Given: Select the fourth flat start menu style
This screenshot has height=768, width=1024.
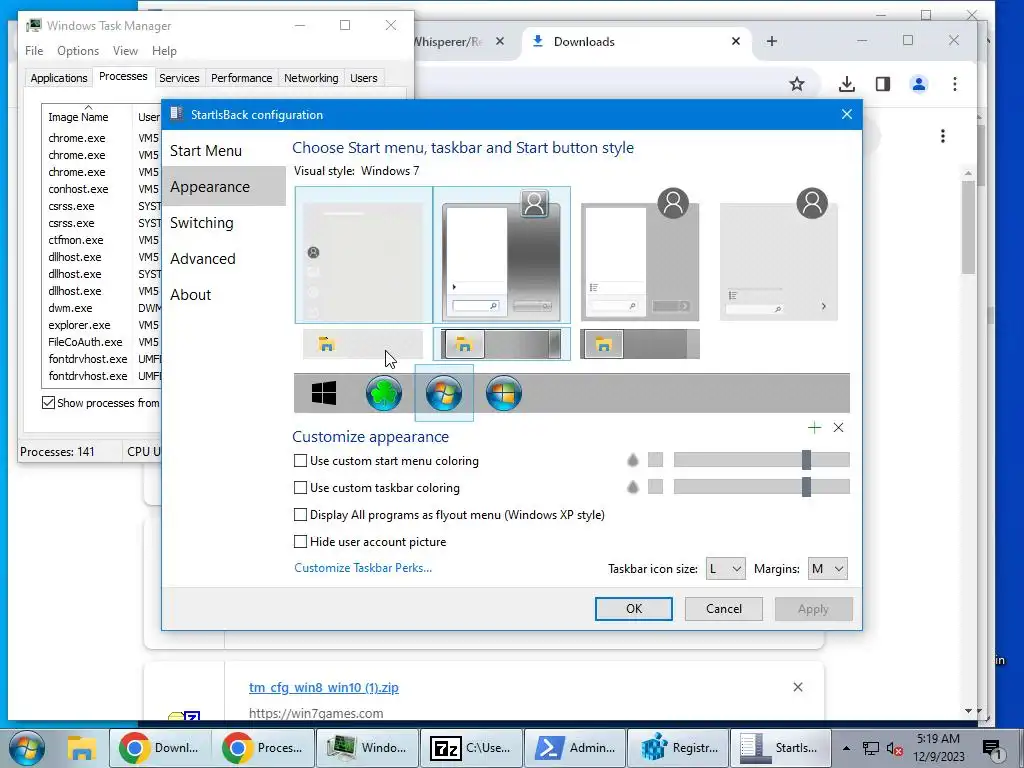Looking at the screenshot, I should (778, 255).
